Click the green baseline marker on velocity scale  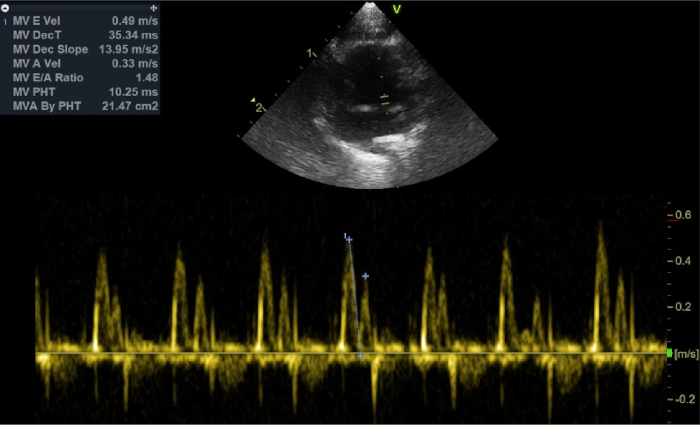click(669, 353)
